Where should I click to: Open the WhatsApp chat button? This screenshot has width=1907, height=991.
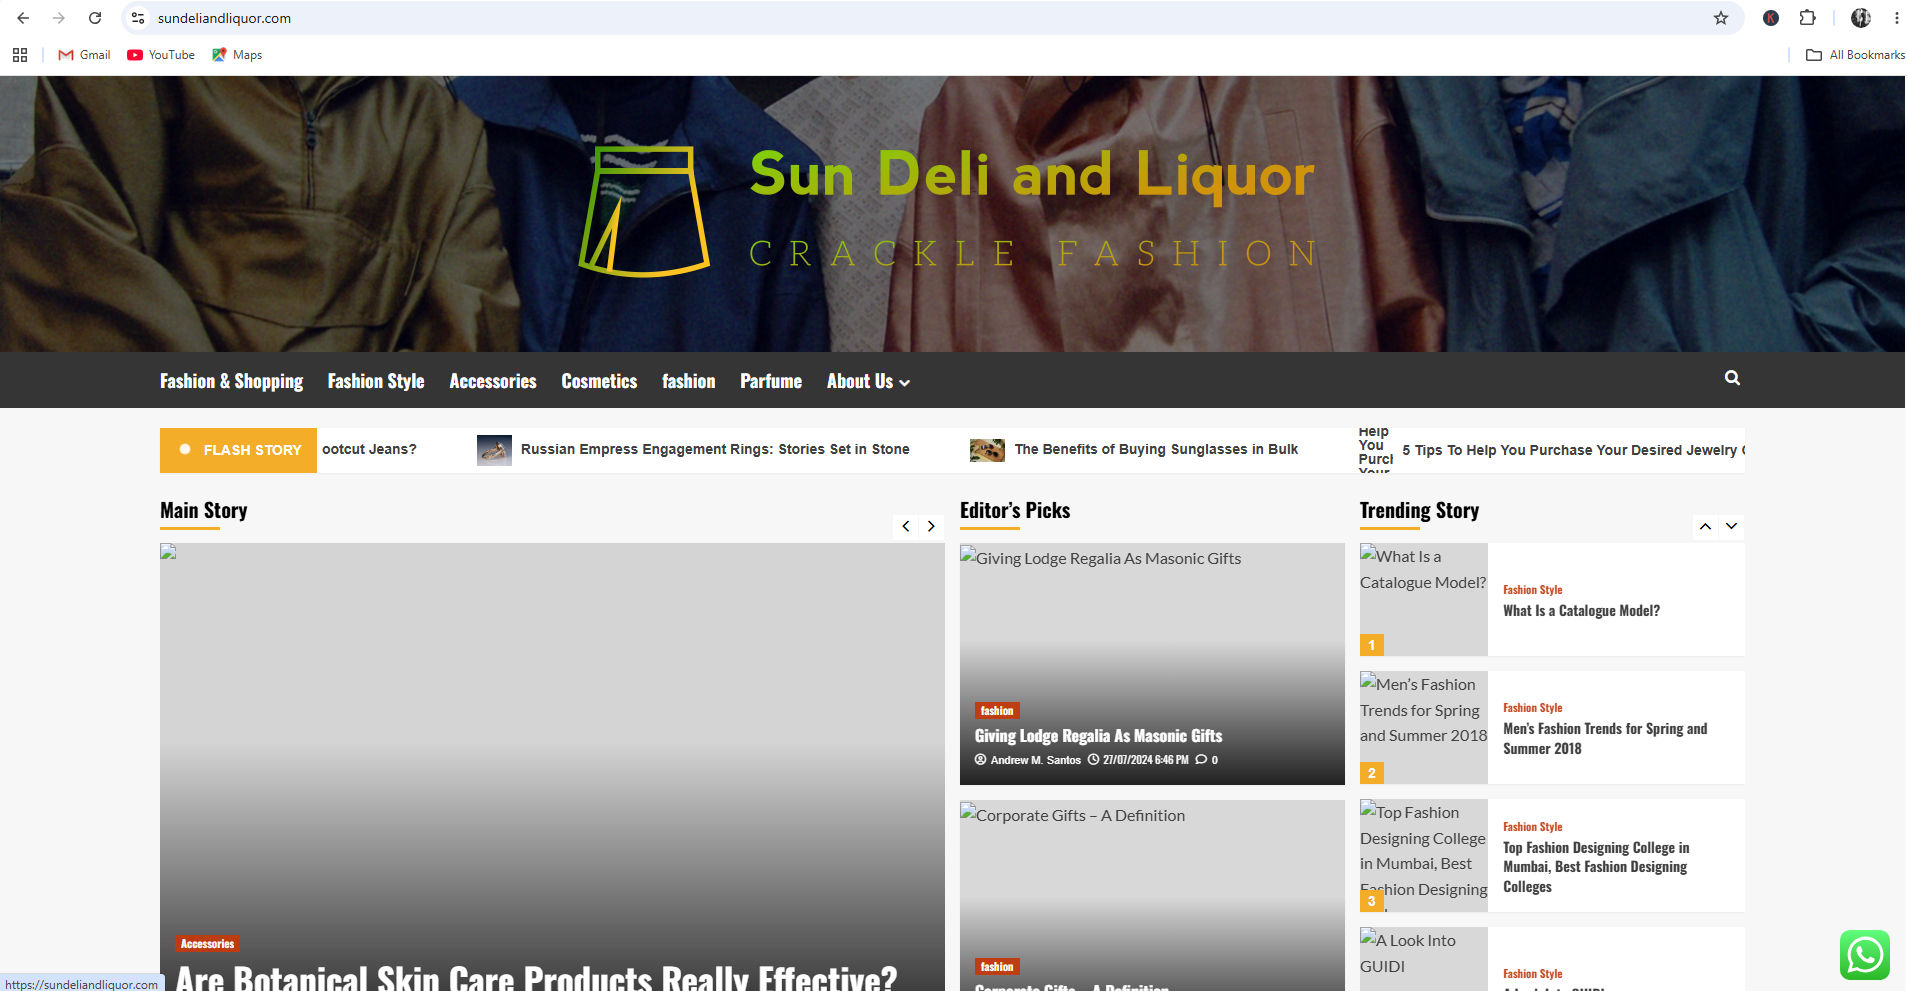[1864, 955]
